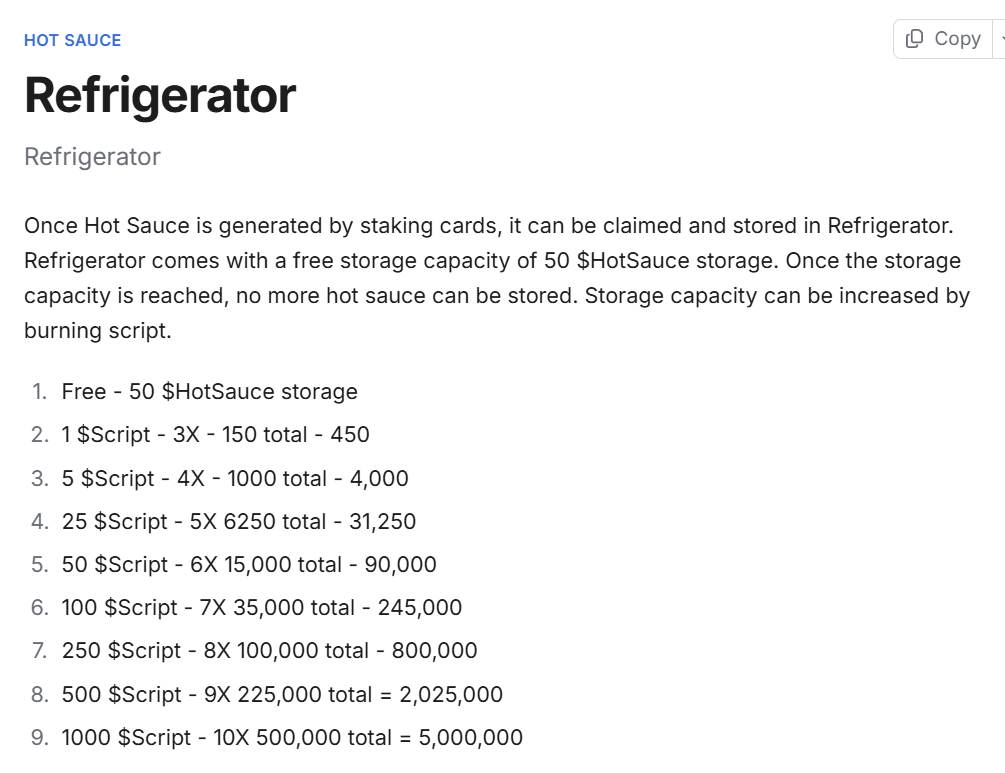Screen dimensions: 1005x773
Task: Click the list number 9 marker
Action: point(40,737)
